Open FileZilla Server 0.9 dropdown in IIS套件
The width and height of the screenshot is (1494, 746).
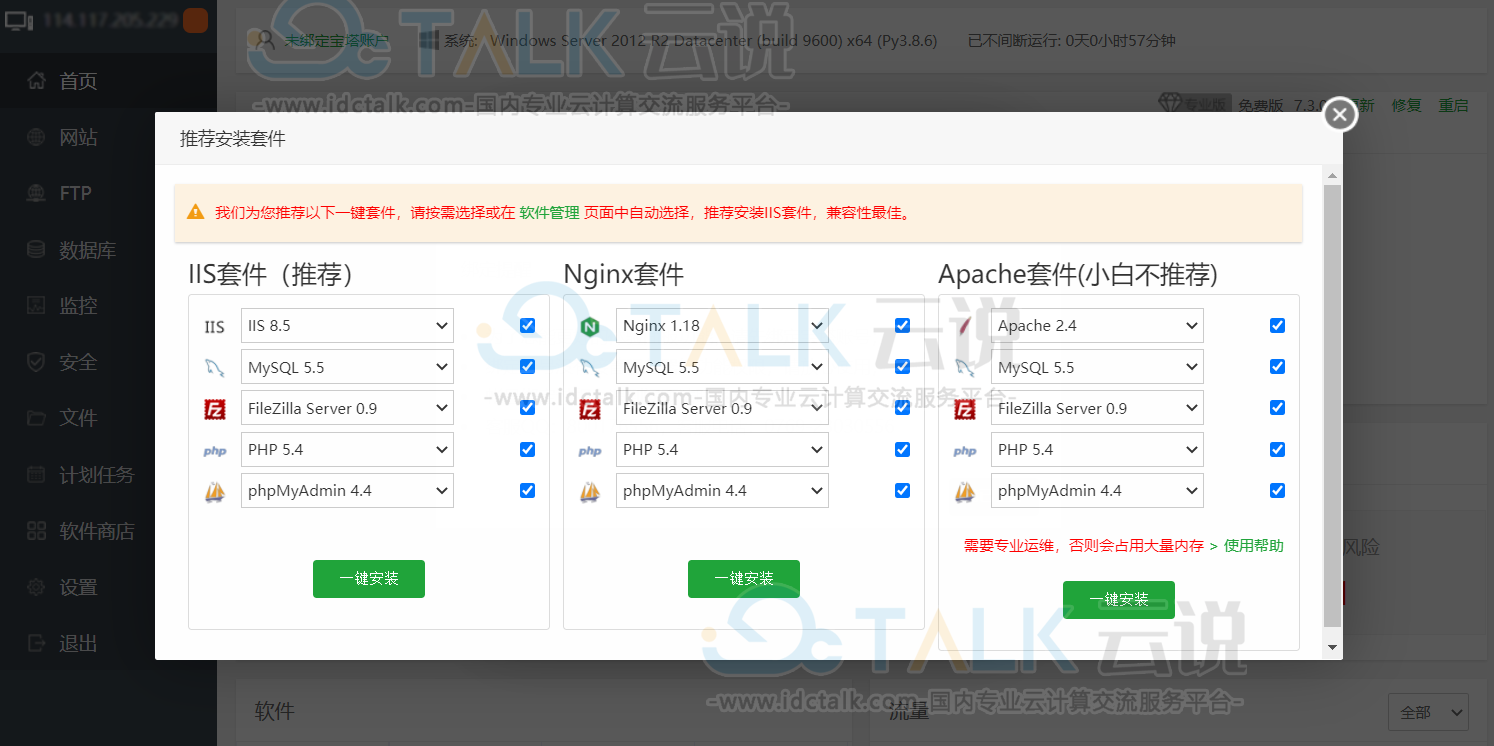(x=347, y=408)
